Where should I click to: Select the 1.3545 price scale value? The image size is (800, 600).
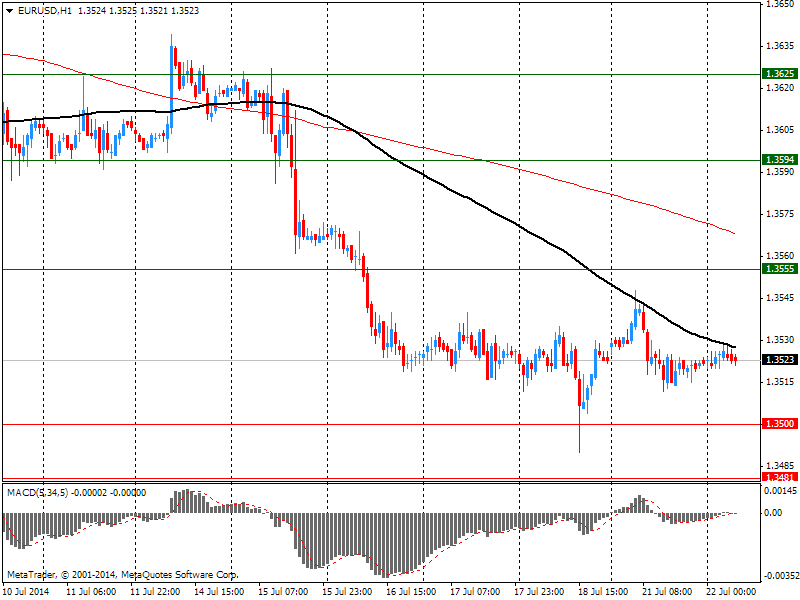coord(781,297)
